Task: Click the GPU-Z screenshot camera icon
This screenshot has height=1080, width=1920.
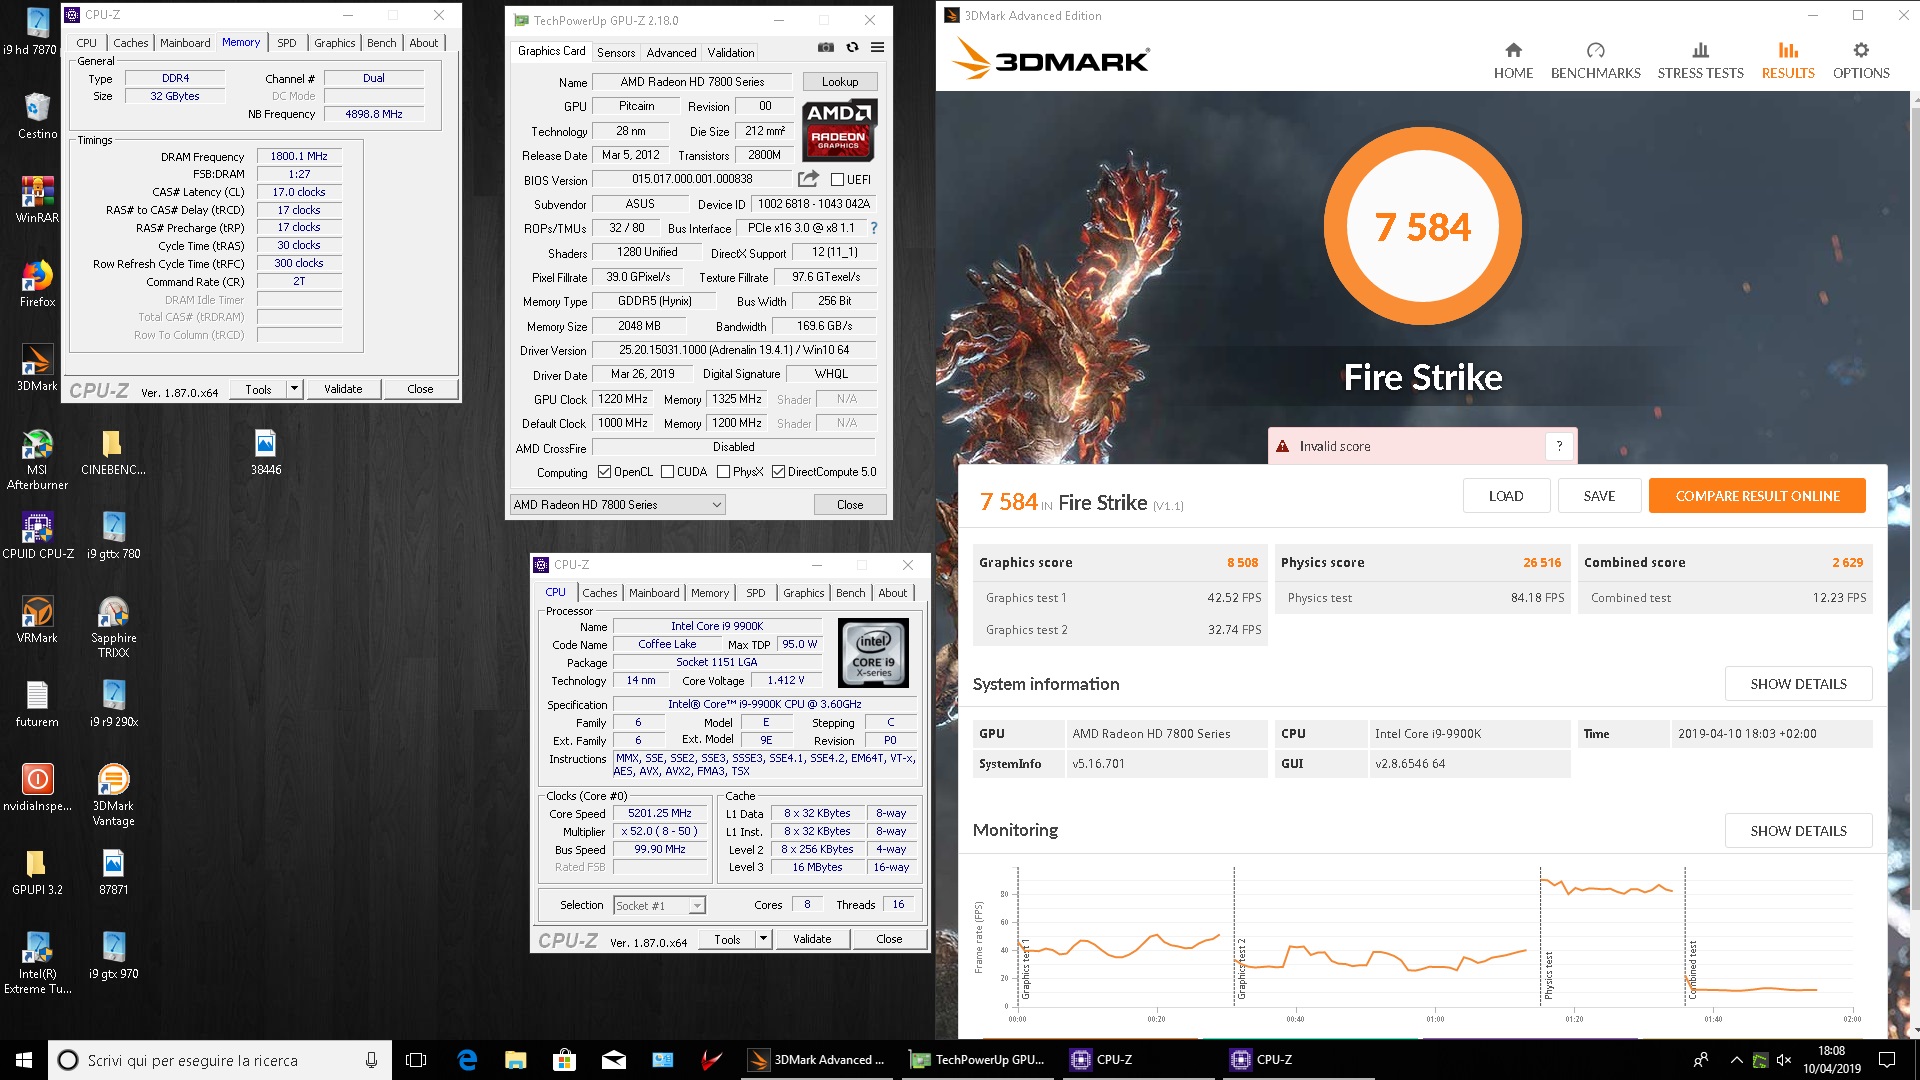Action: coord(825,47)
